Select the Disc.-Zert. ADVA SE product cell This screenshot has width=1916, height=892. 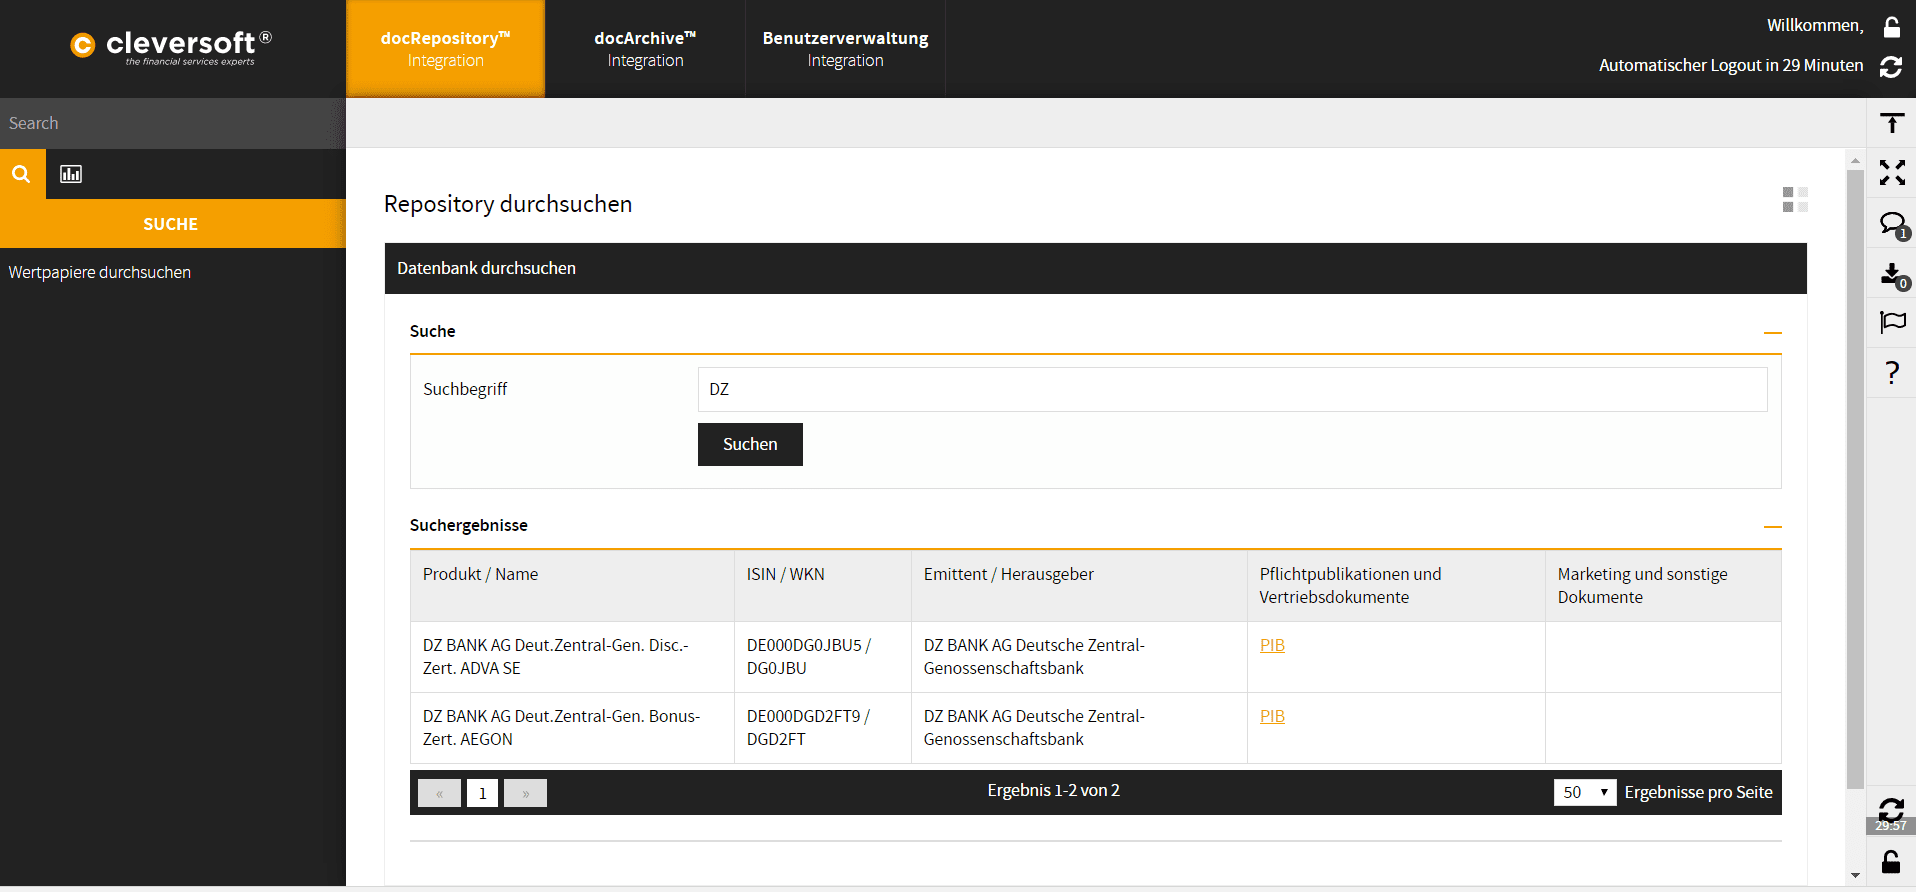[x=572, y=657]
